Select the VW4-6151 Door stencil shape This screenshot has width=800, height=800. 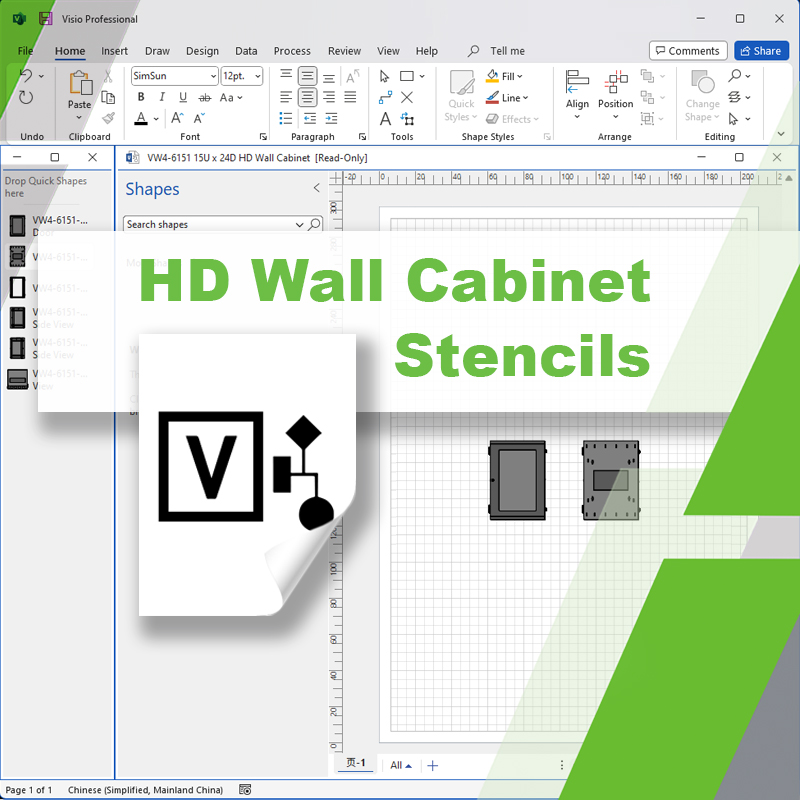point(17,225)
